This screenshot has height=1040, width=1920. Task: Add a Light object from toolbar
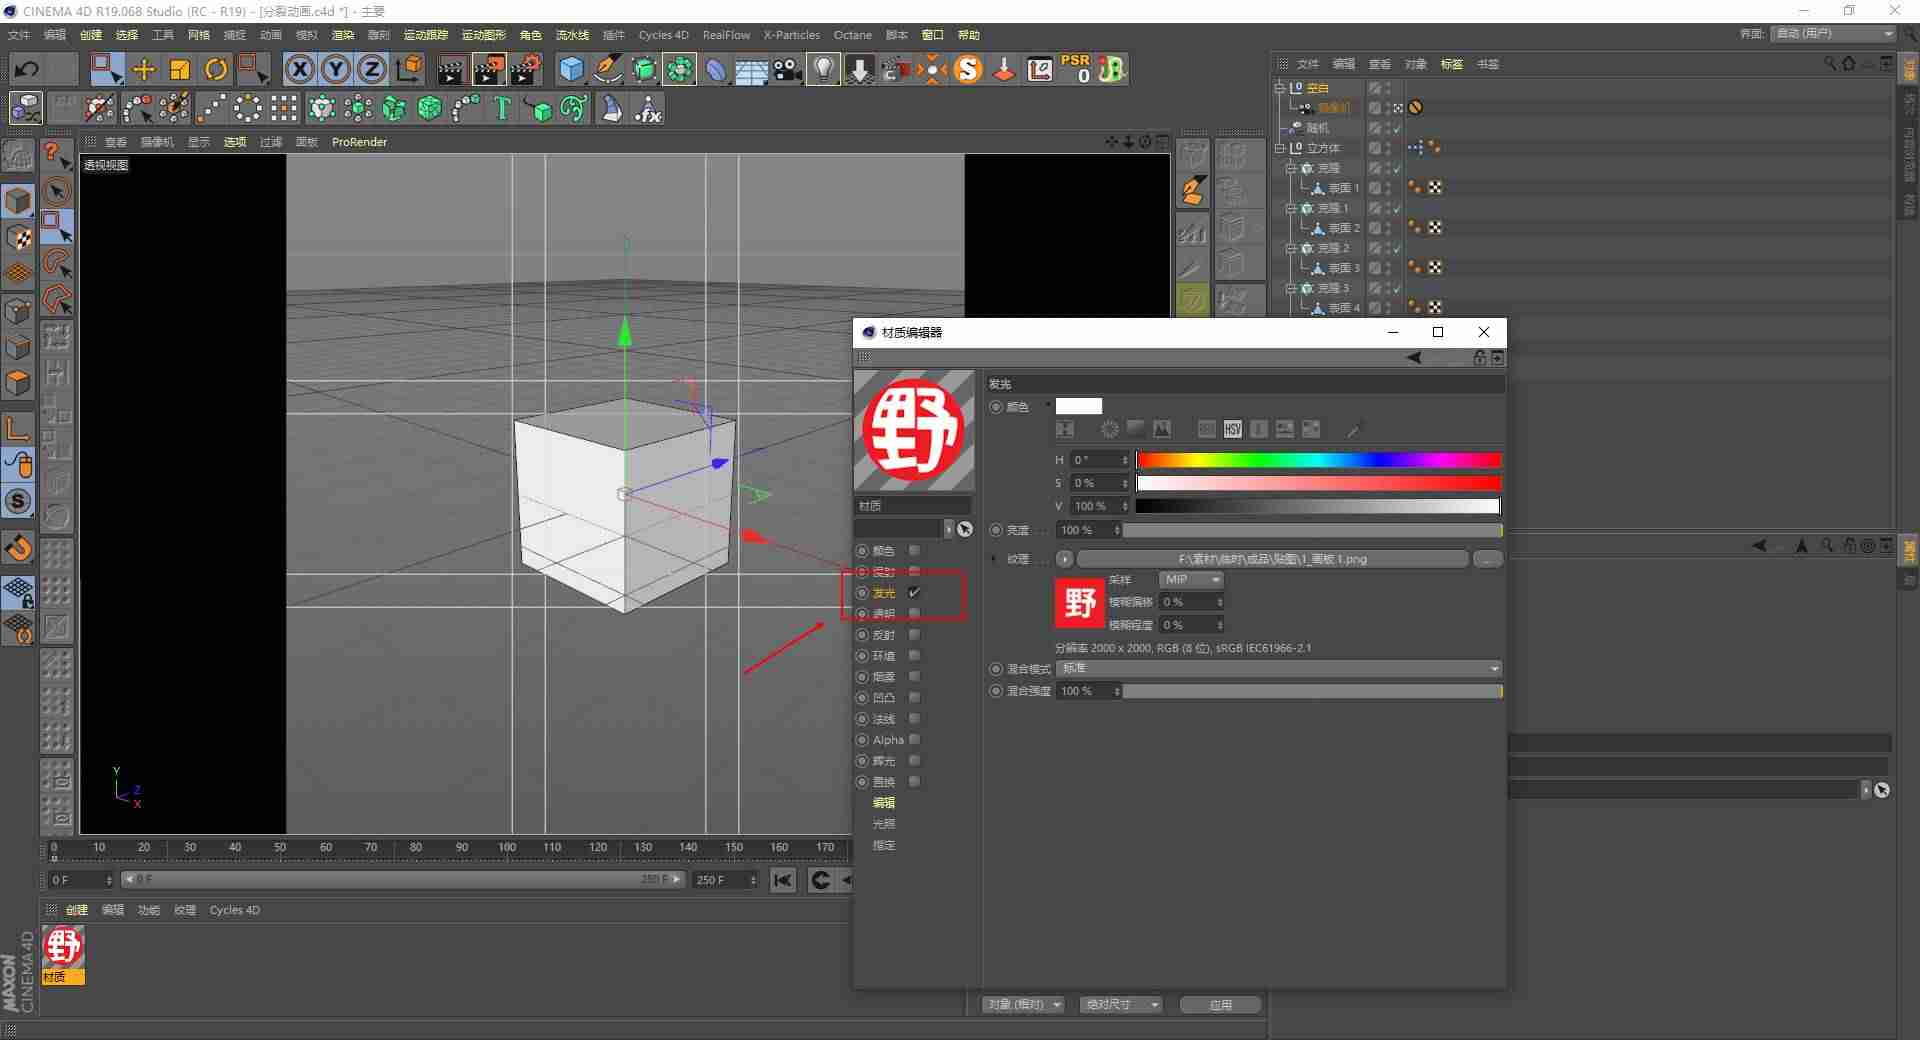point(823,69)
